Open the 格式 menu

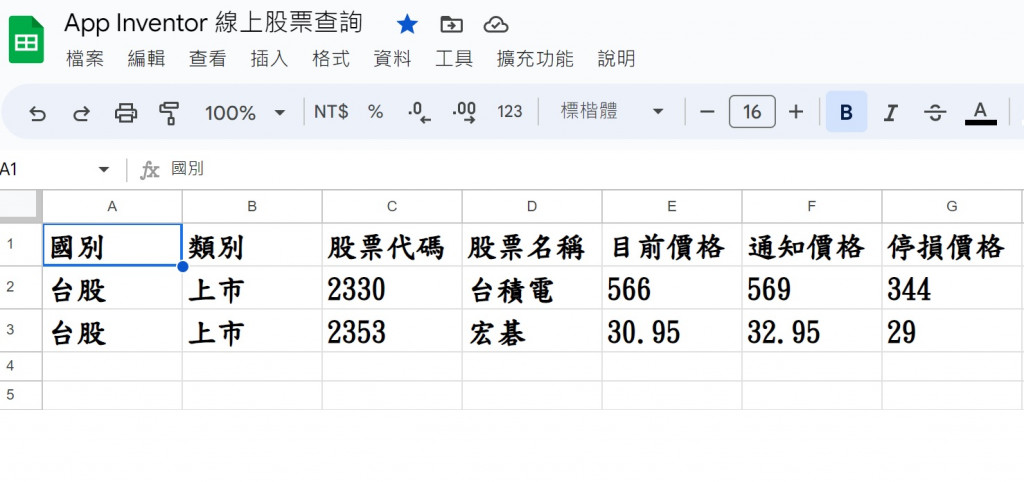331,59
